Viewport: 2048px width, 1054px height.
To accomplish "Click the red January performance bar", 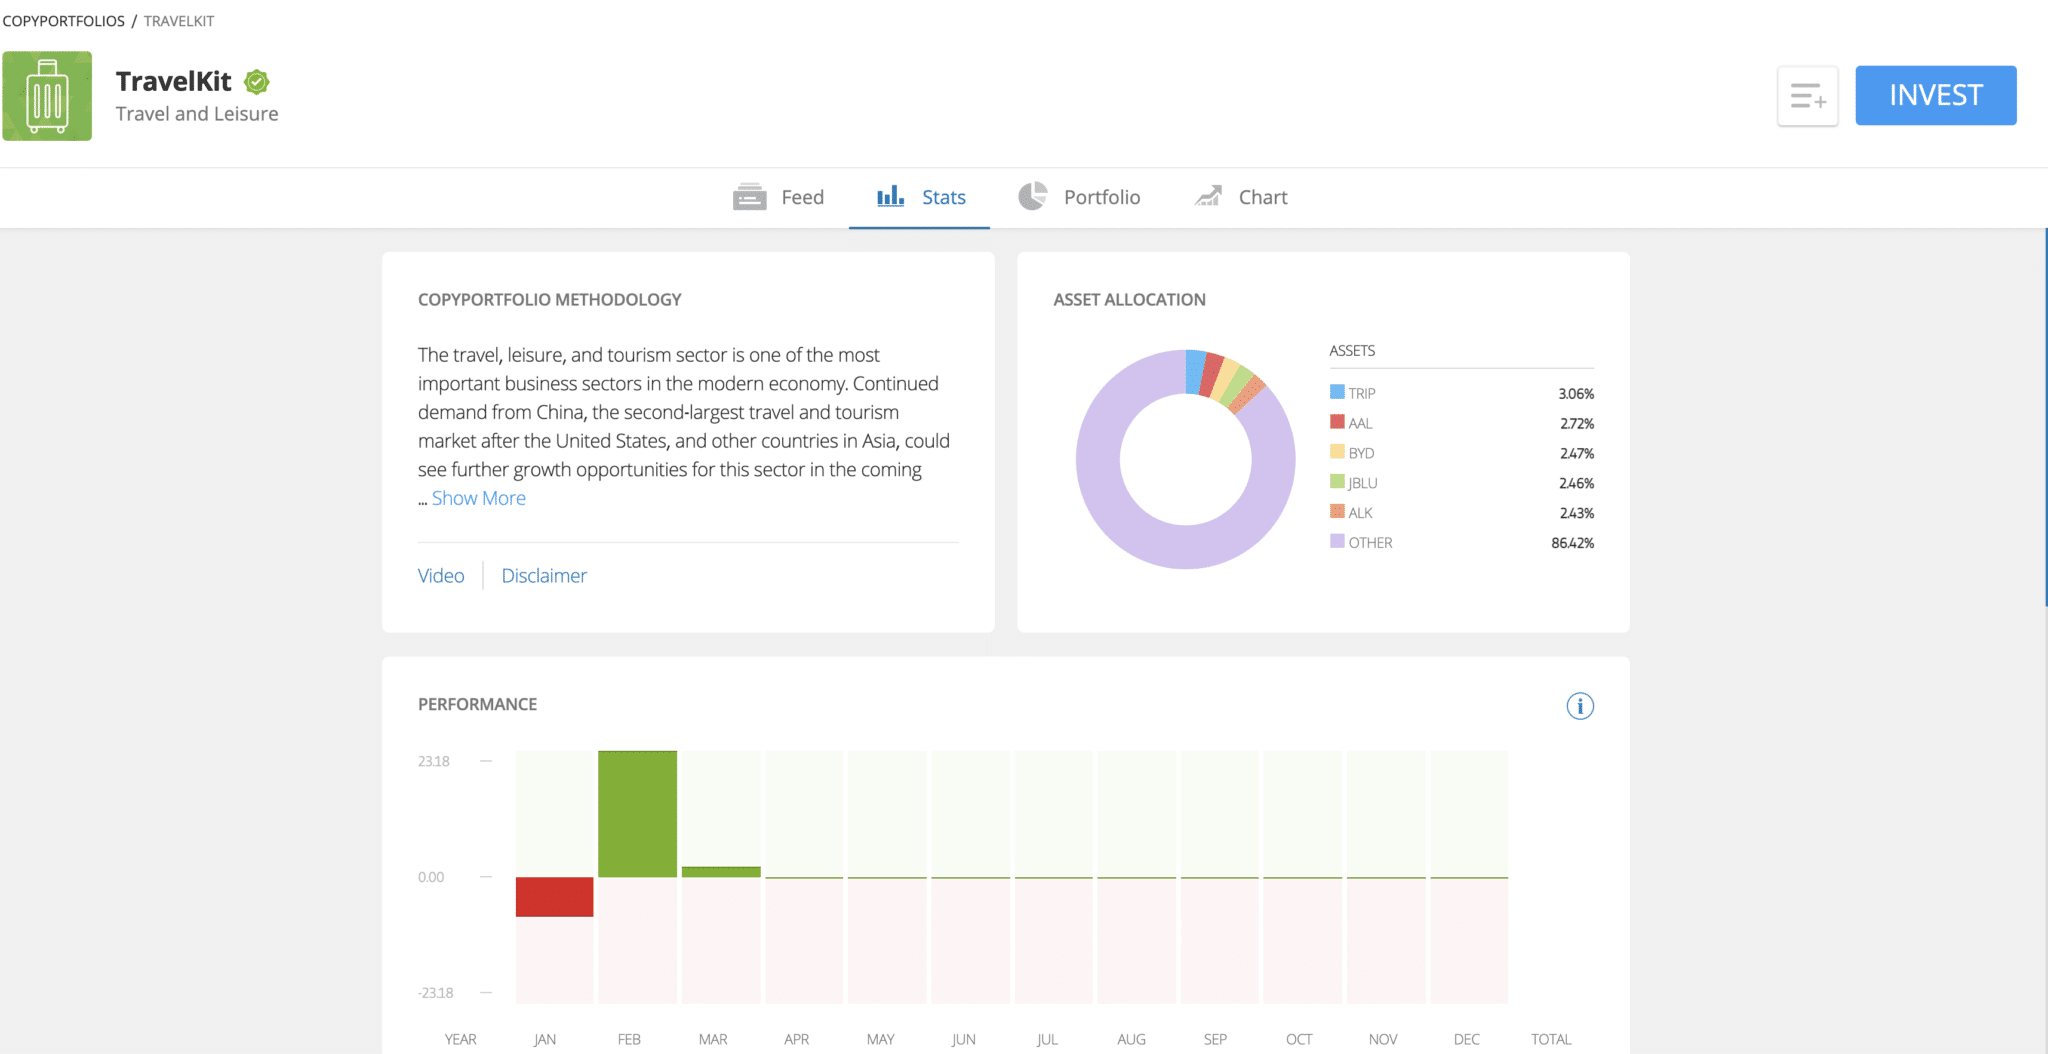I will 554,897.
